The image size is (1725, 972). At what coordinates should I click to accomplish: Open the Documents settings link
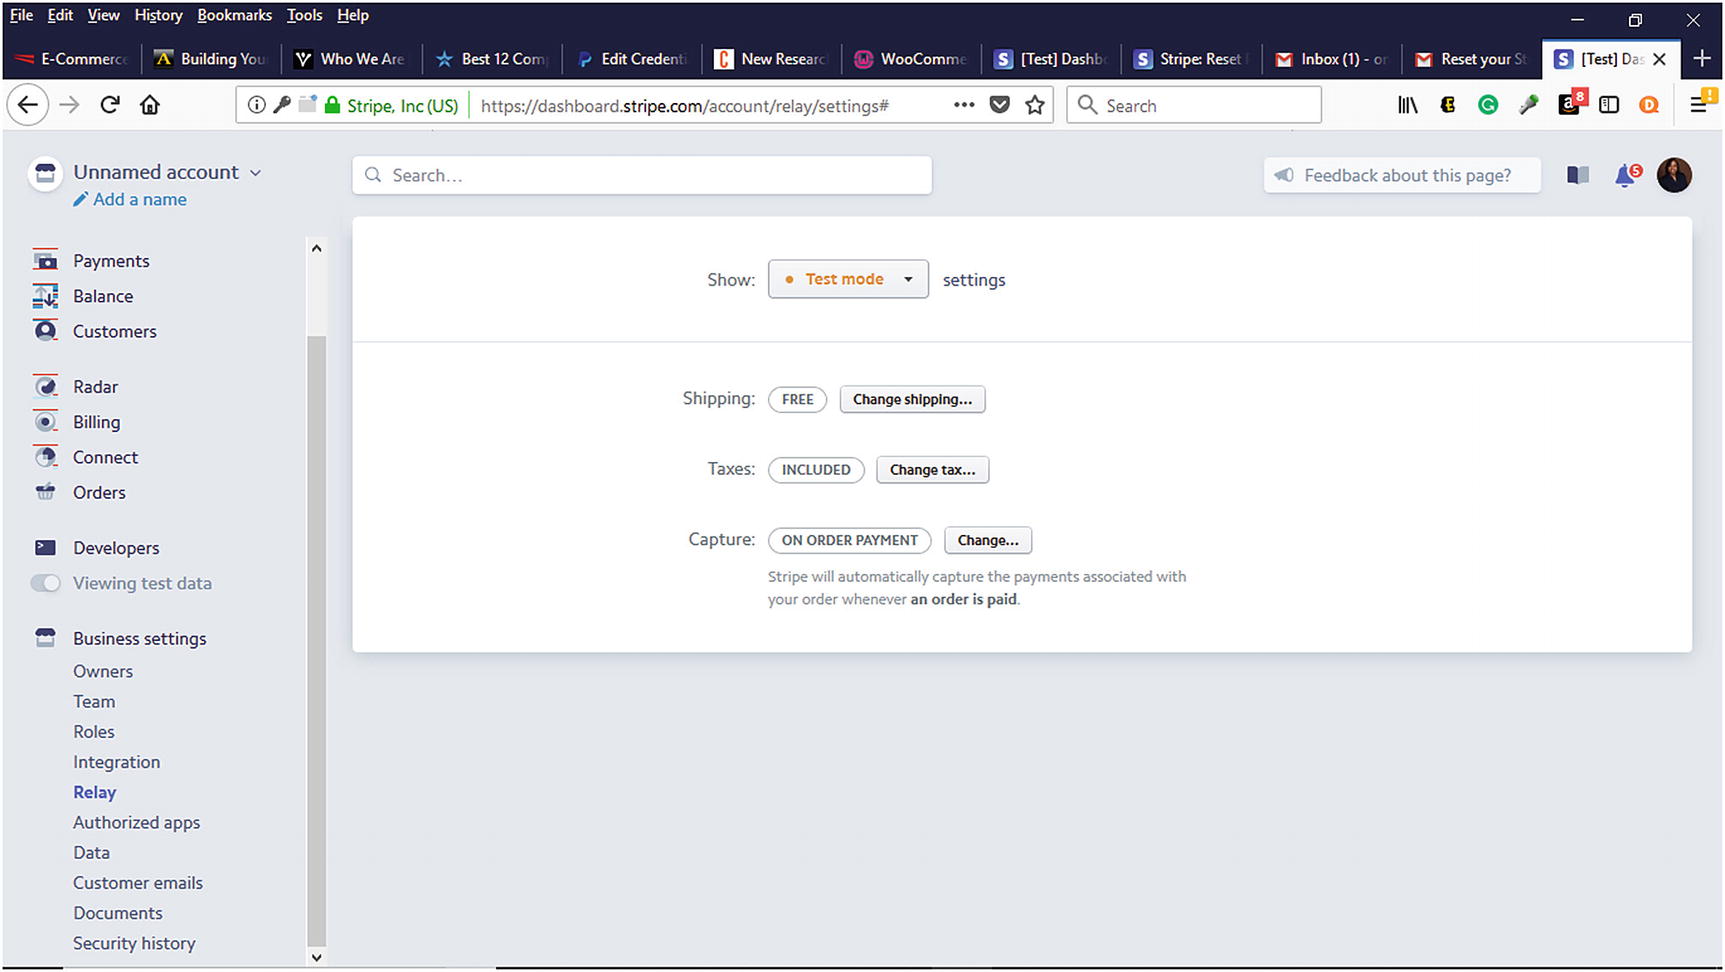pyautogui.click(x=118, y=913)
